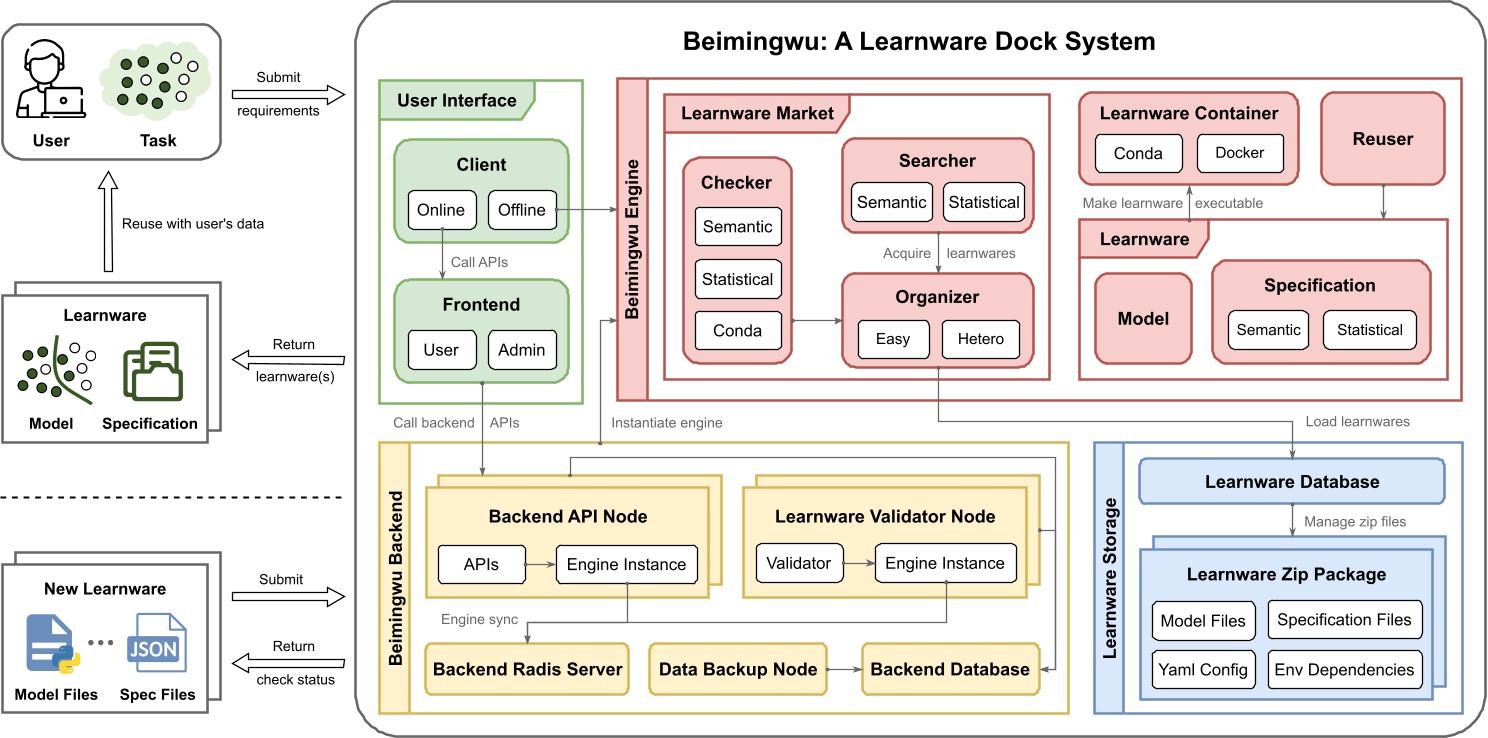Expand the Learnware Market section
Viewport: 1488px width, 738px height.
tap(757, 113)
